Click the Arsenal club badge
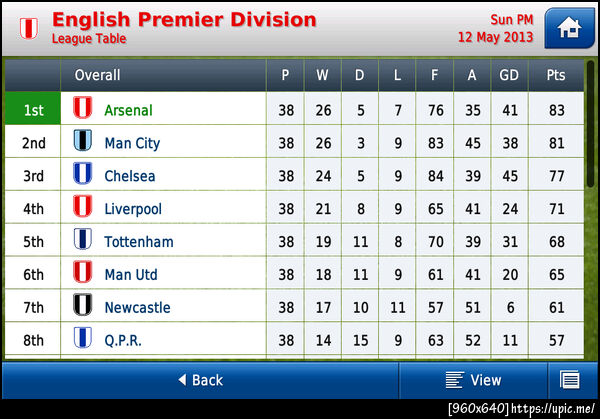 click(82, 110)
